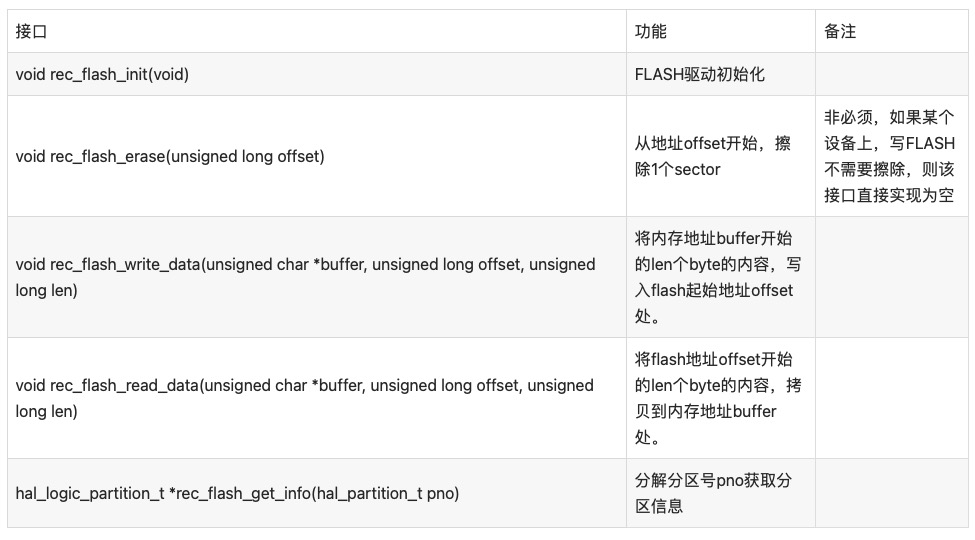Click the read_data description ending 拷贝到内存地址buffer处
The width and height of the screenshot is (975, 540).
(721, 398)
